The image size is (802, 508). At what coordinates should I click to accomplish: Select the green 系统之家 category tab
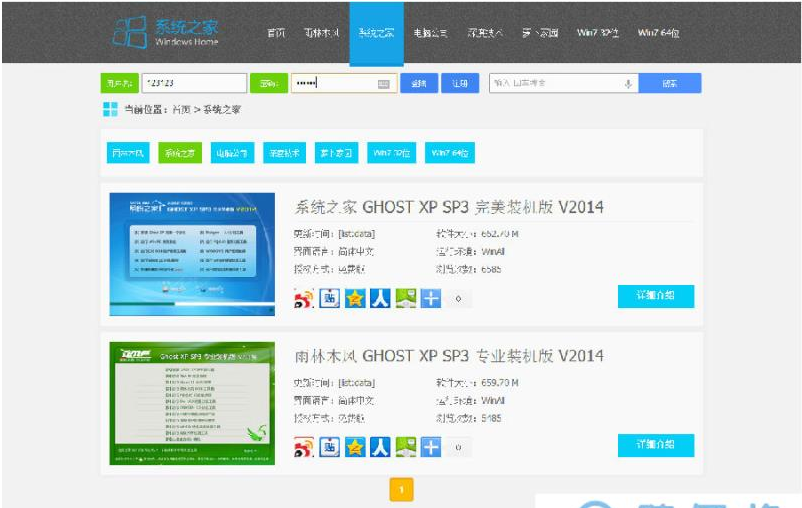point(181,153)
